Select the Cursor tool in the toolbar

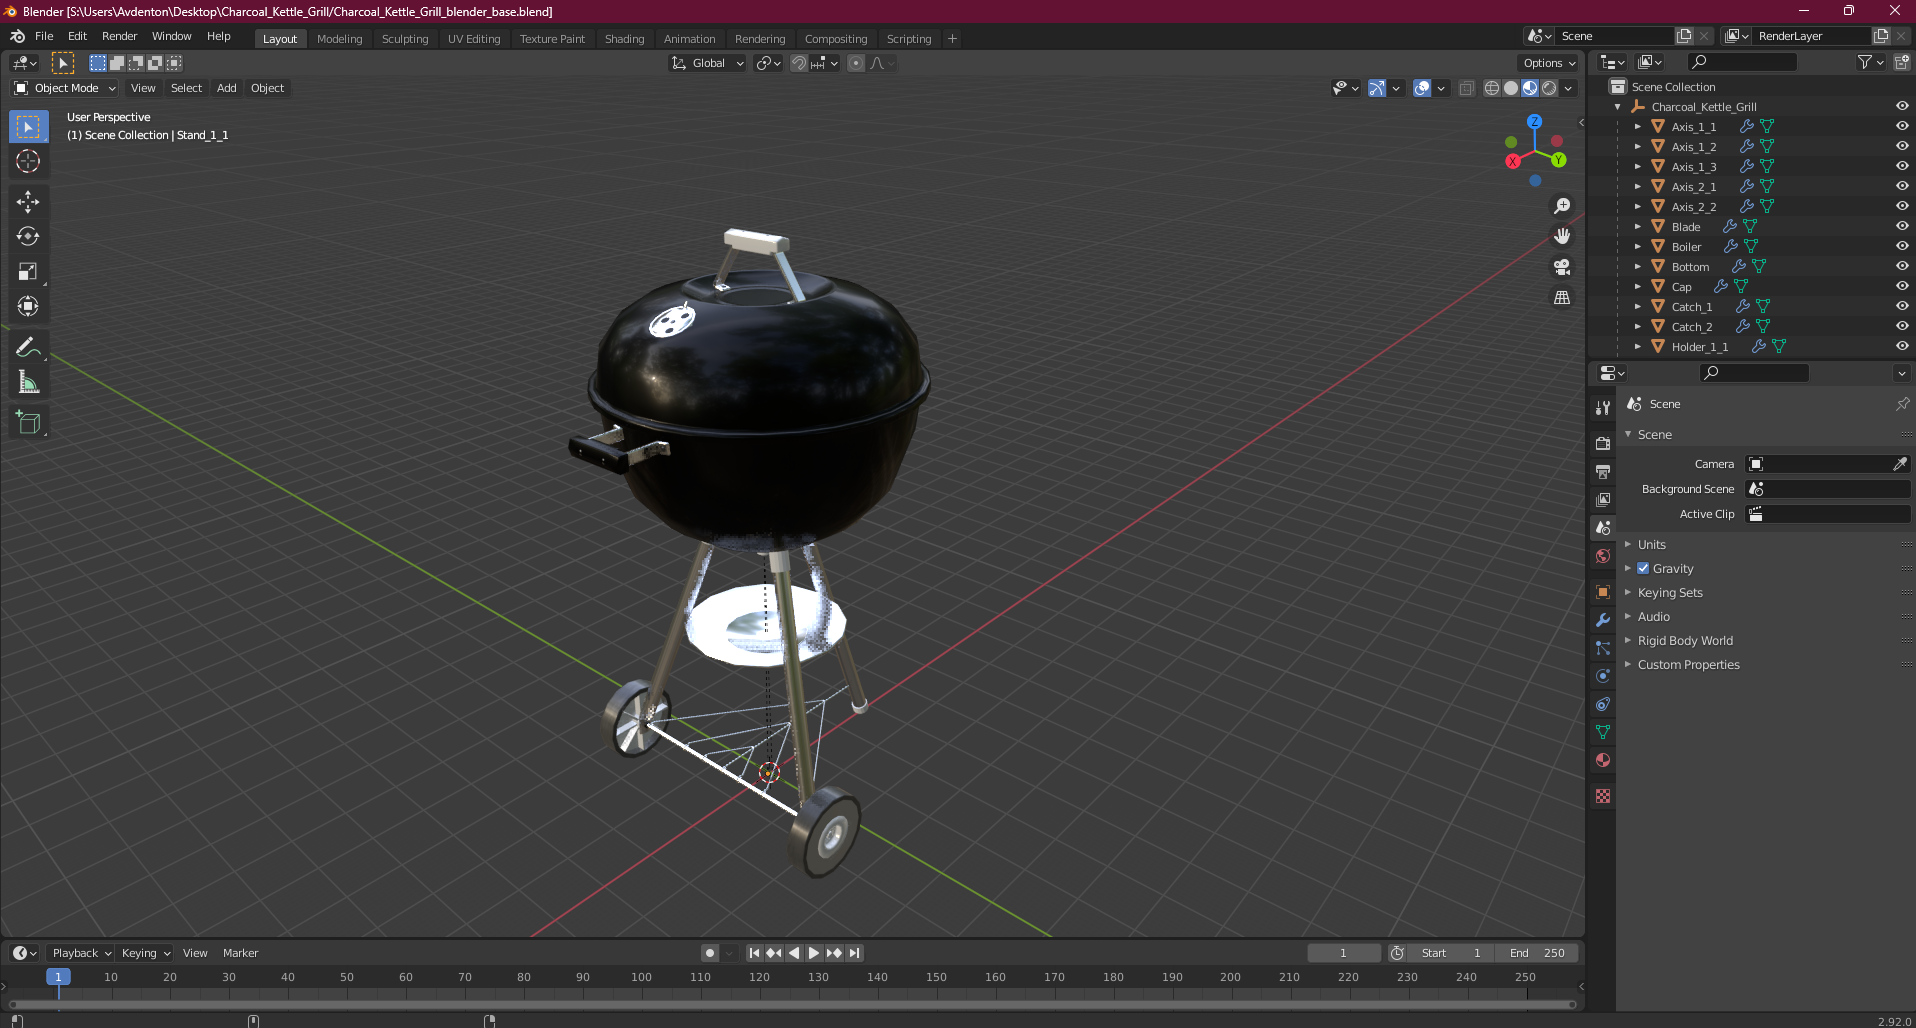[28, 162]
